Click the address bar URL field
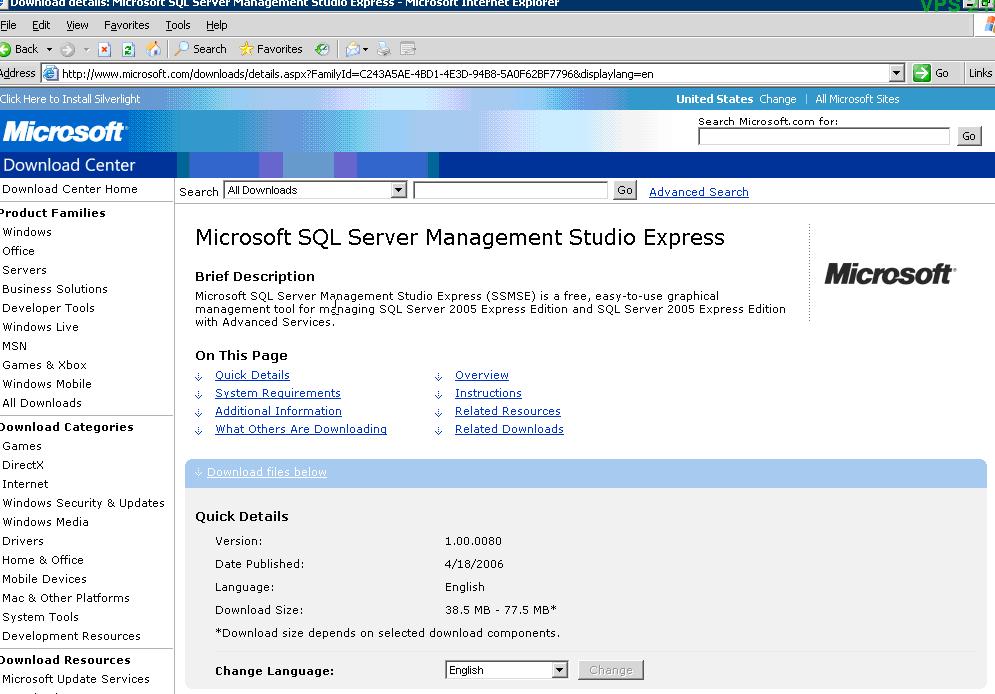 coord(474,74)
